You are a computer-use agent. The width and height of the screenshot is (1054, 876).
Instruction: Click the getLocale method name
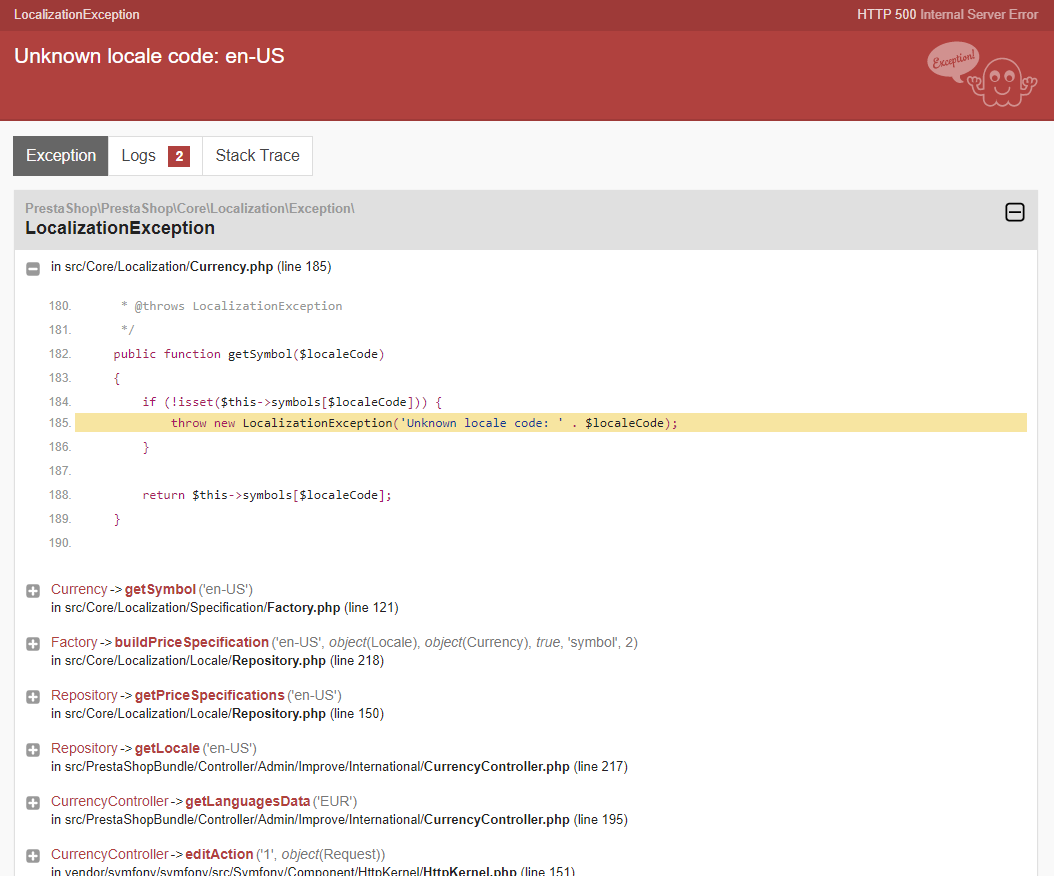pyautogui.click(x=167, y=749)
